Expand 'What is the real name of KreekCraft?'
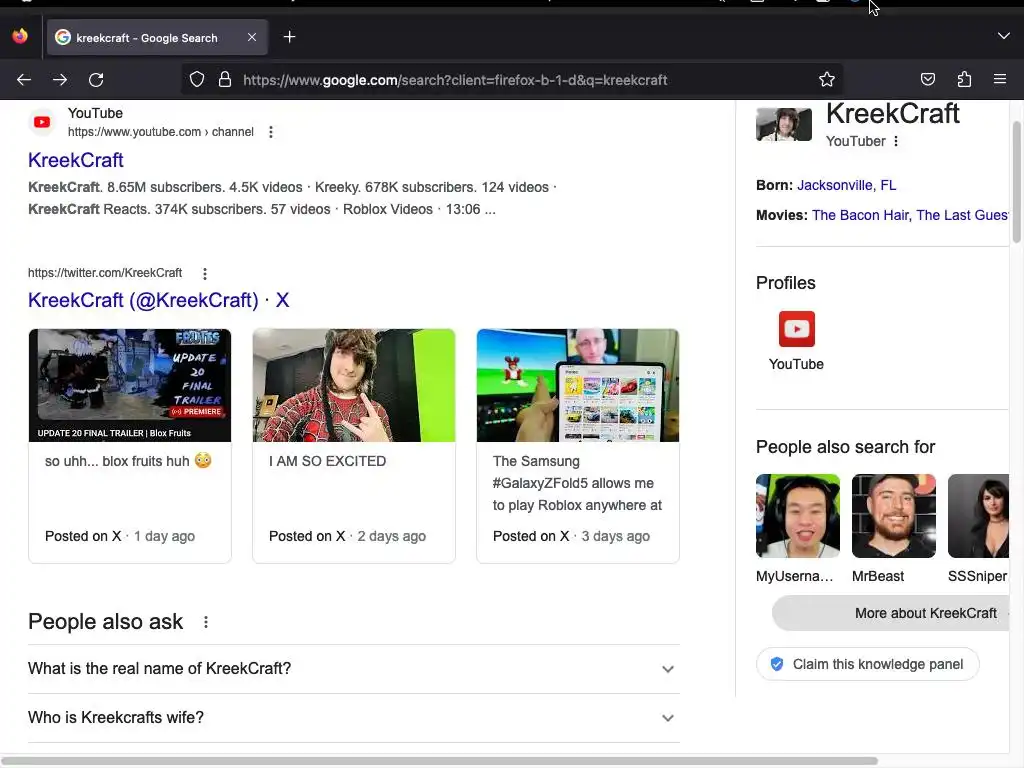This screenshot has width=1024, height=768. coord(353,669)
